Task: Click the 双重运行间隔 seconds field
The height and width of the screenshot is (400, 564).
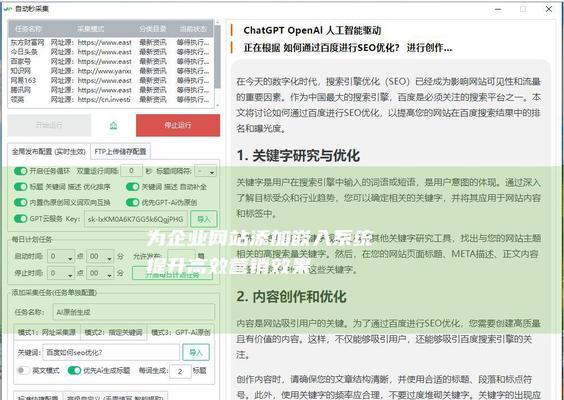Action: coord(131,171)
